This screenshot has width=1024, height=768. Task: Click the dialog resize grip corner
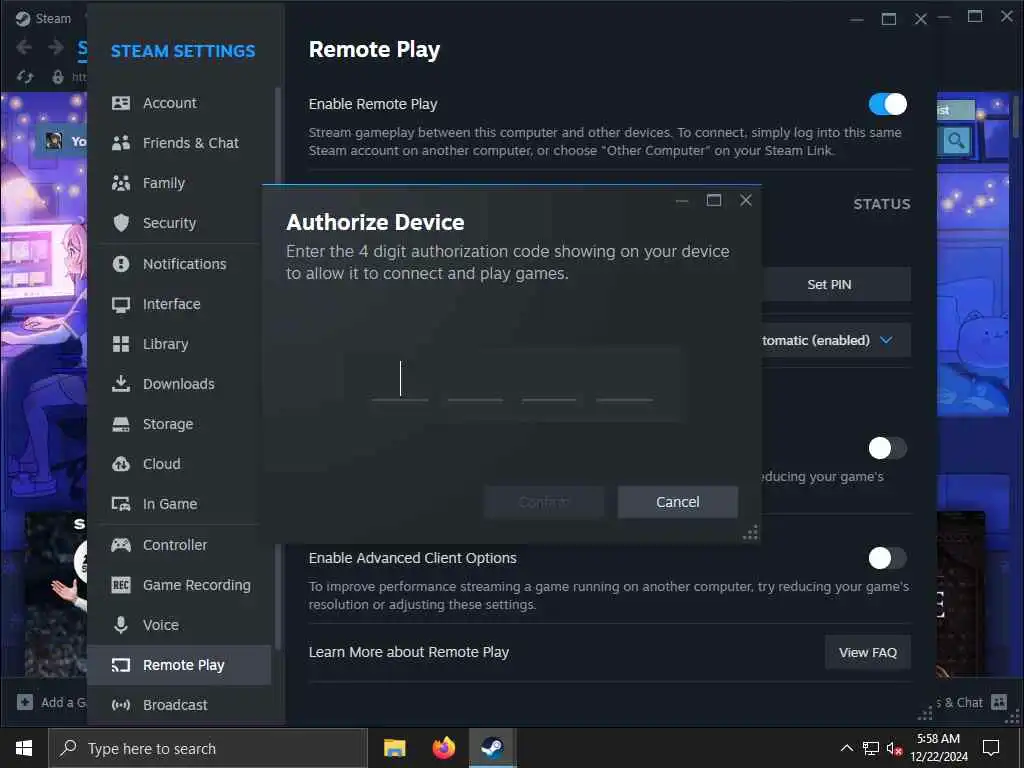(x=751, y=533)
